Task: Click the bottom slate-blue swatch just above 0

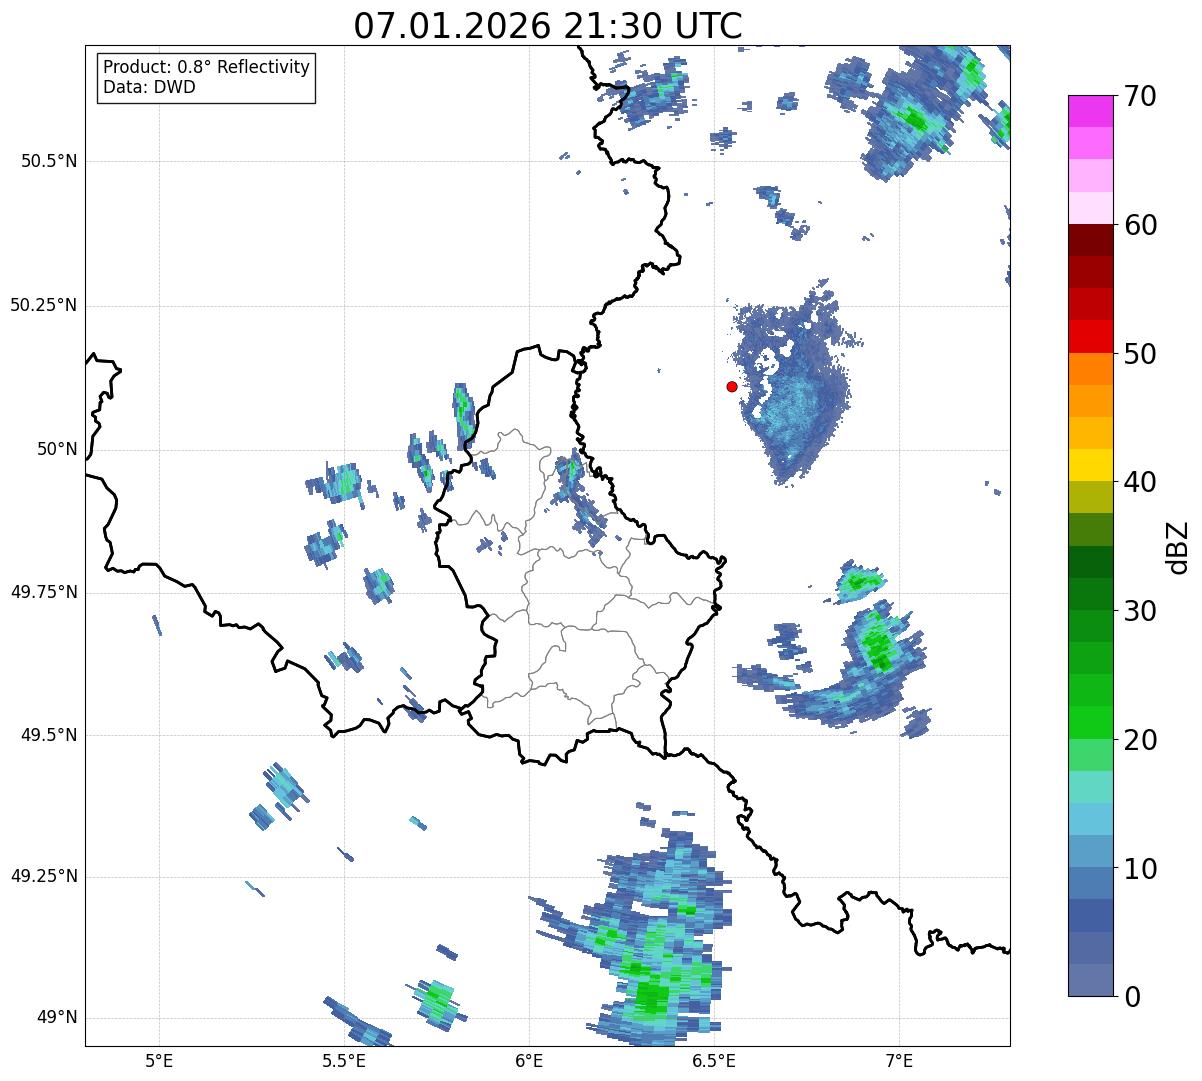Action: [1090, 980]
